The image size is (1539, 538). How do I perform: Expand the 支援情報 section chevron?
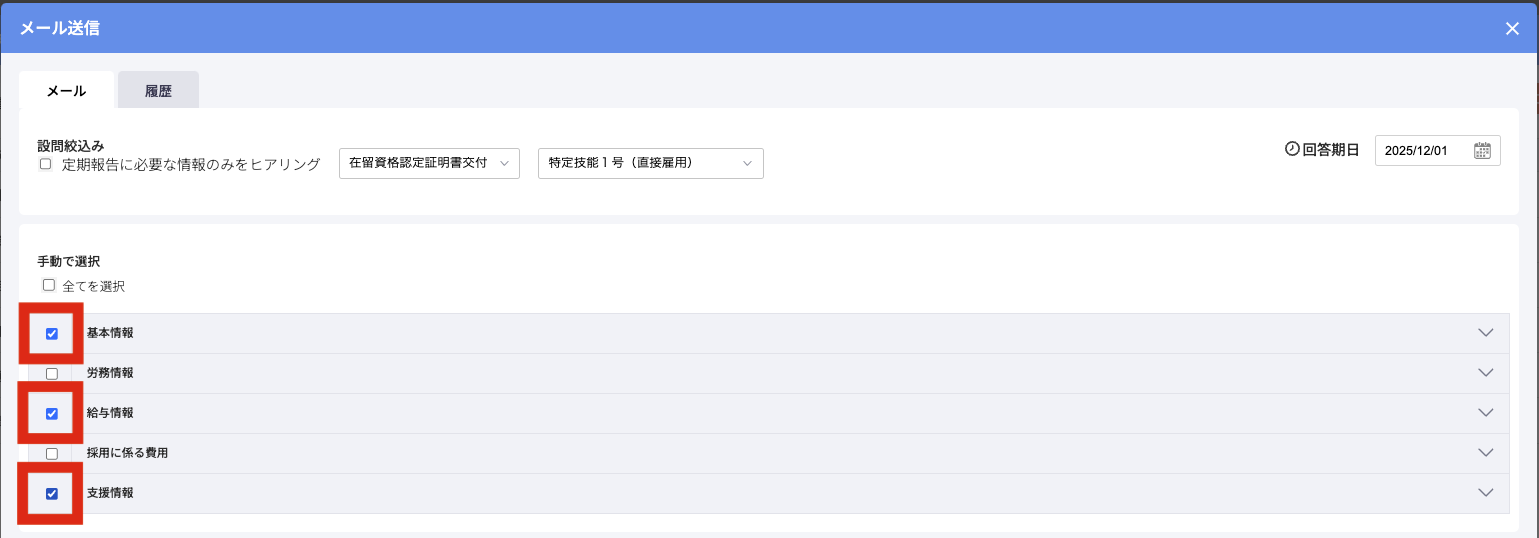pyautogui.click(x=1485, y=493)
